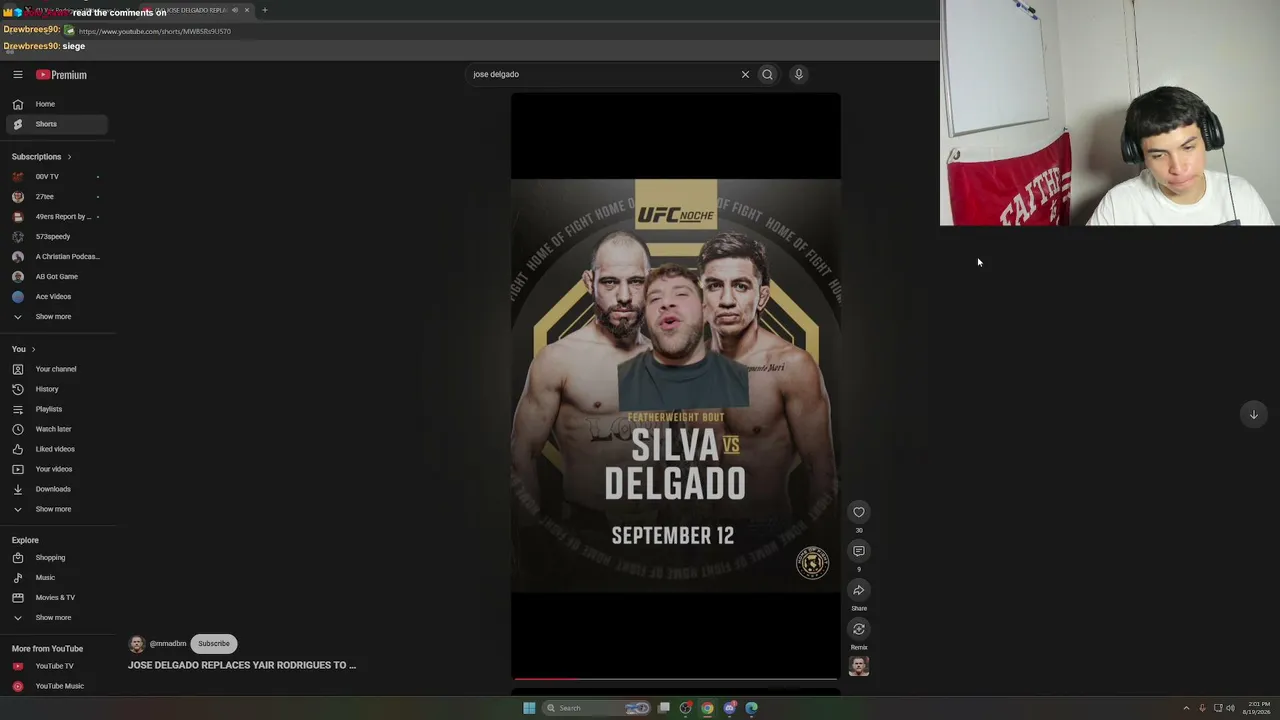Open the Windows Start menu
Screen dimensions: 1280x720
529,708
